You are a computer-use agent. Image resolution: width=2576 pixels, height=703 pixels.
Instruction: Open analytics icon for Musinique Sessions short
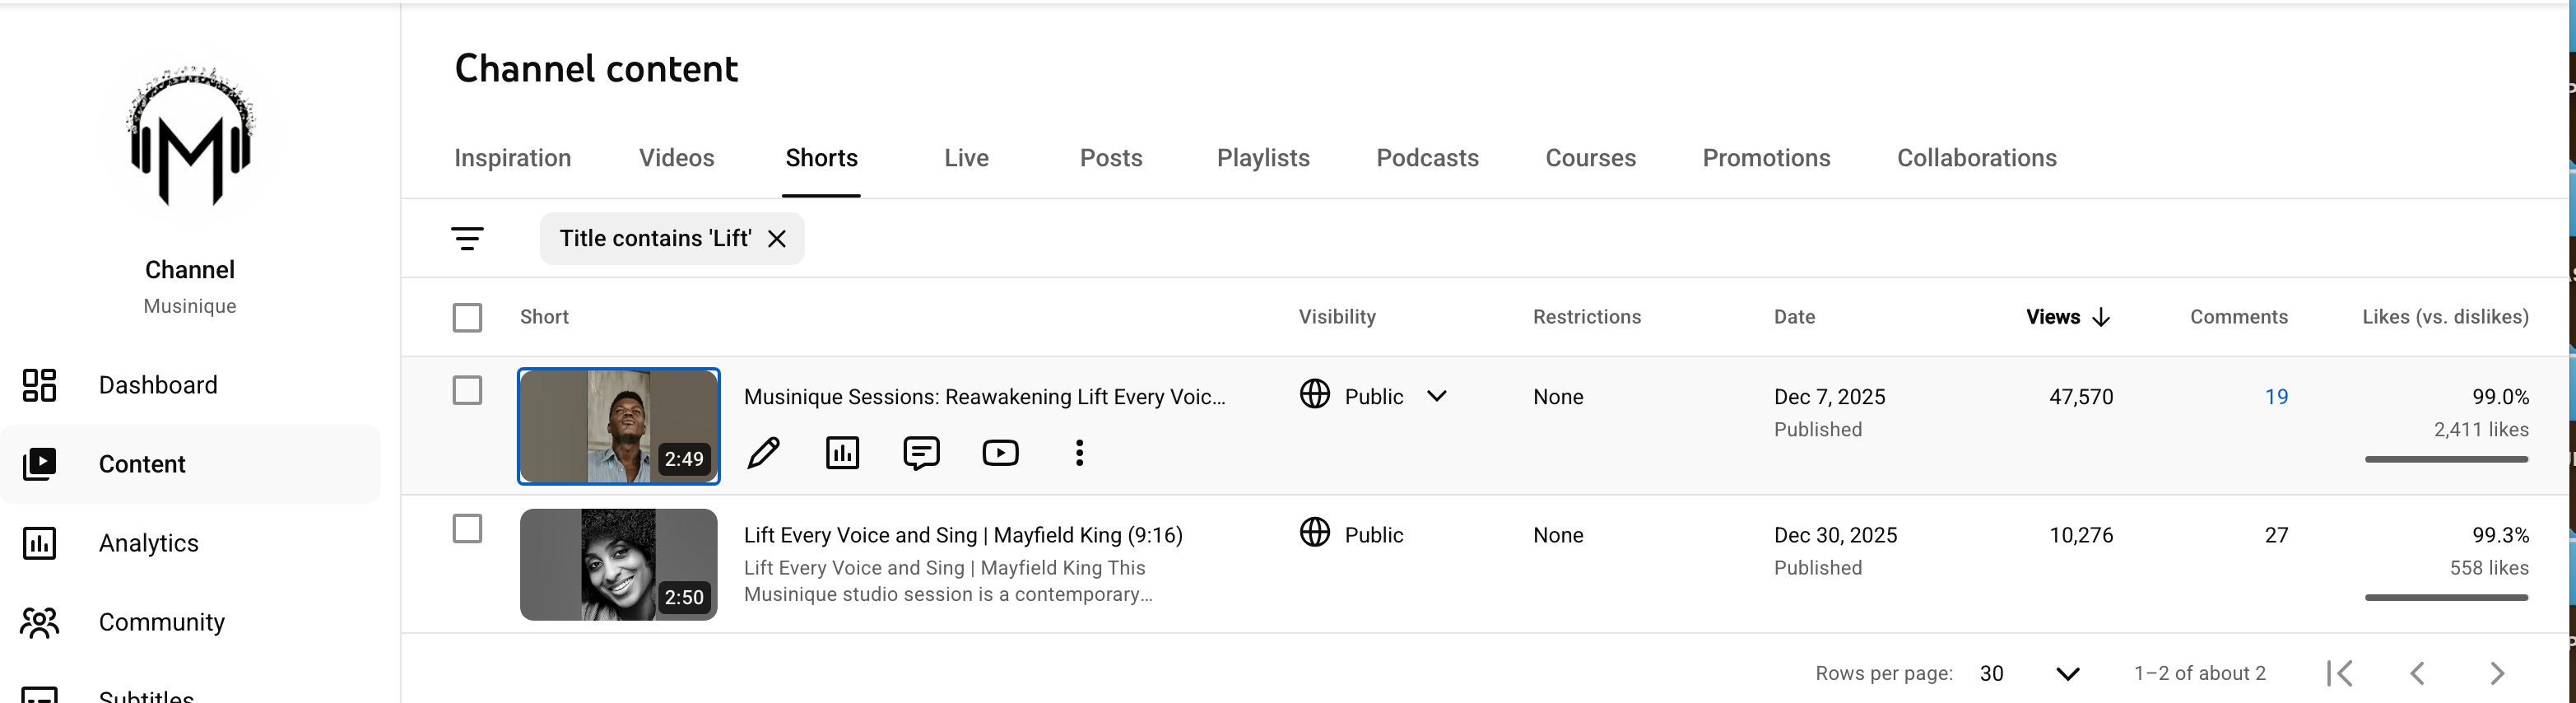(x=843, y=453)
